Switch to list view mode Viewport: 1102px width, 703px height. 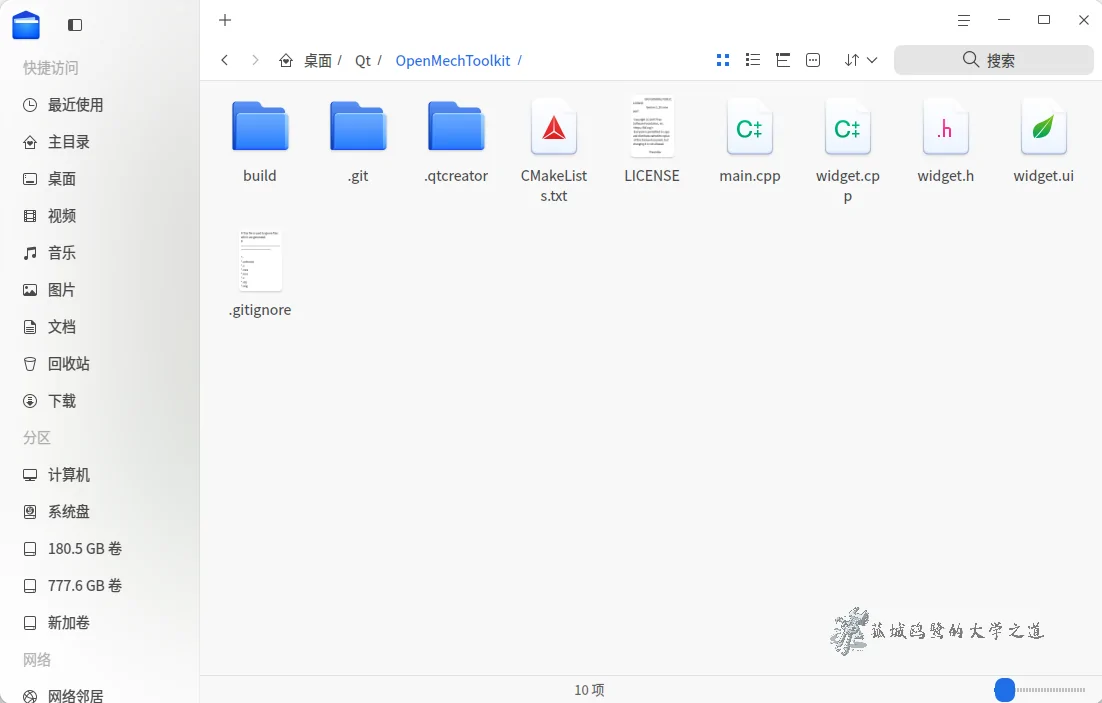[x=753, y=60]
